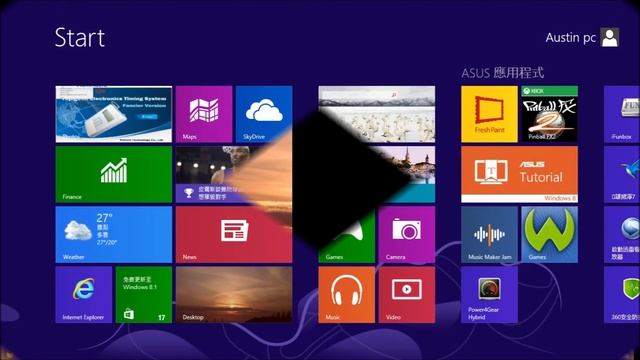The image size is (640, 360).
Task: Launch the Finance tile
Action: 113,174
